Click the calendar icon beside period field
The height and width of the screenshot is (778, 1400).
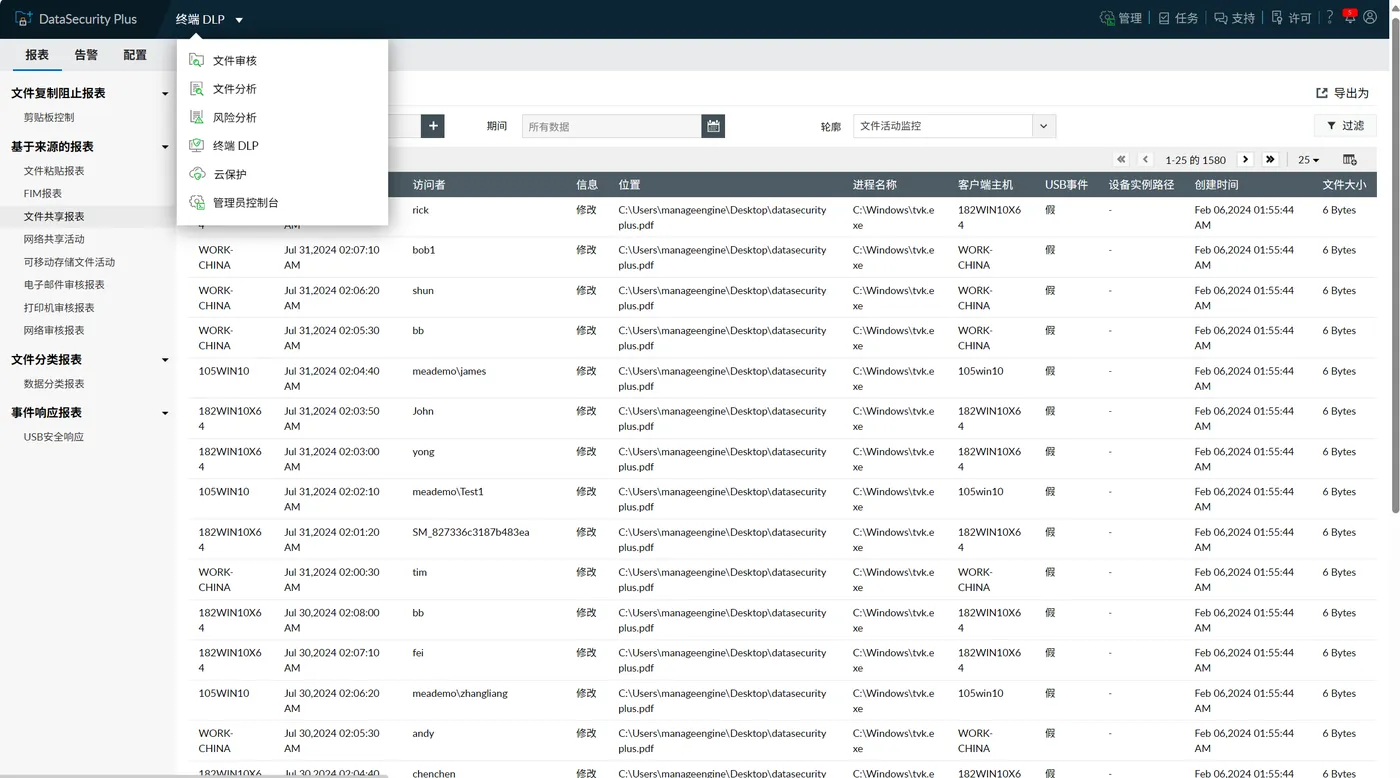click(713, 126)
